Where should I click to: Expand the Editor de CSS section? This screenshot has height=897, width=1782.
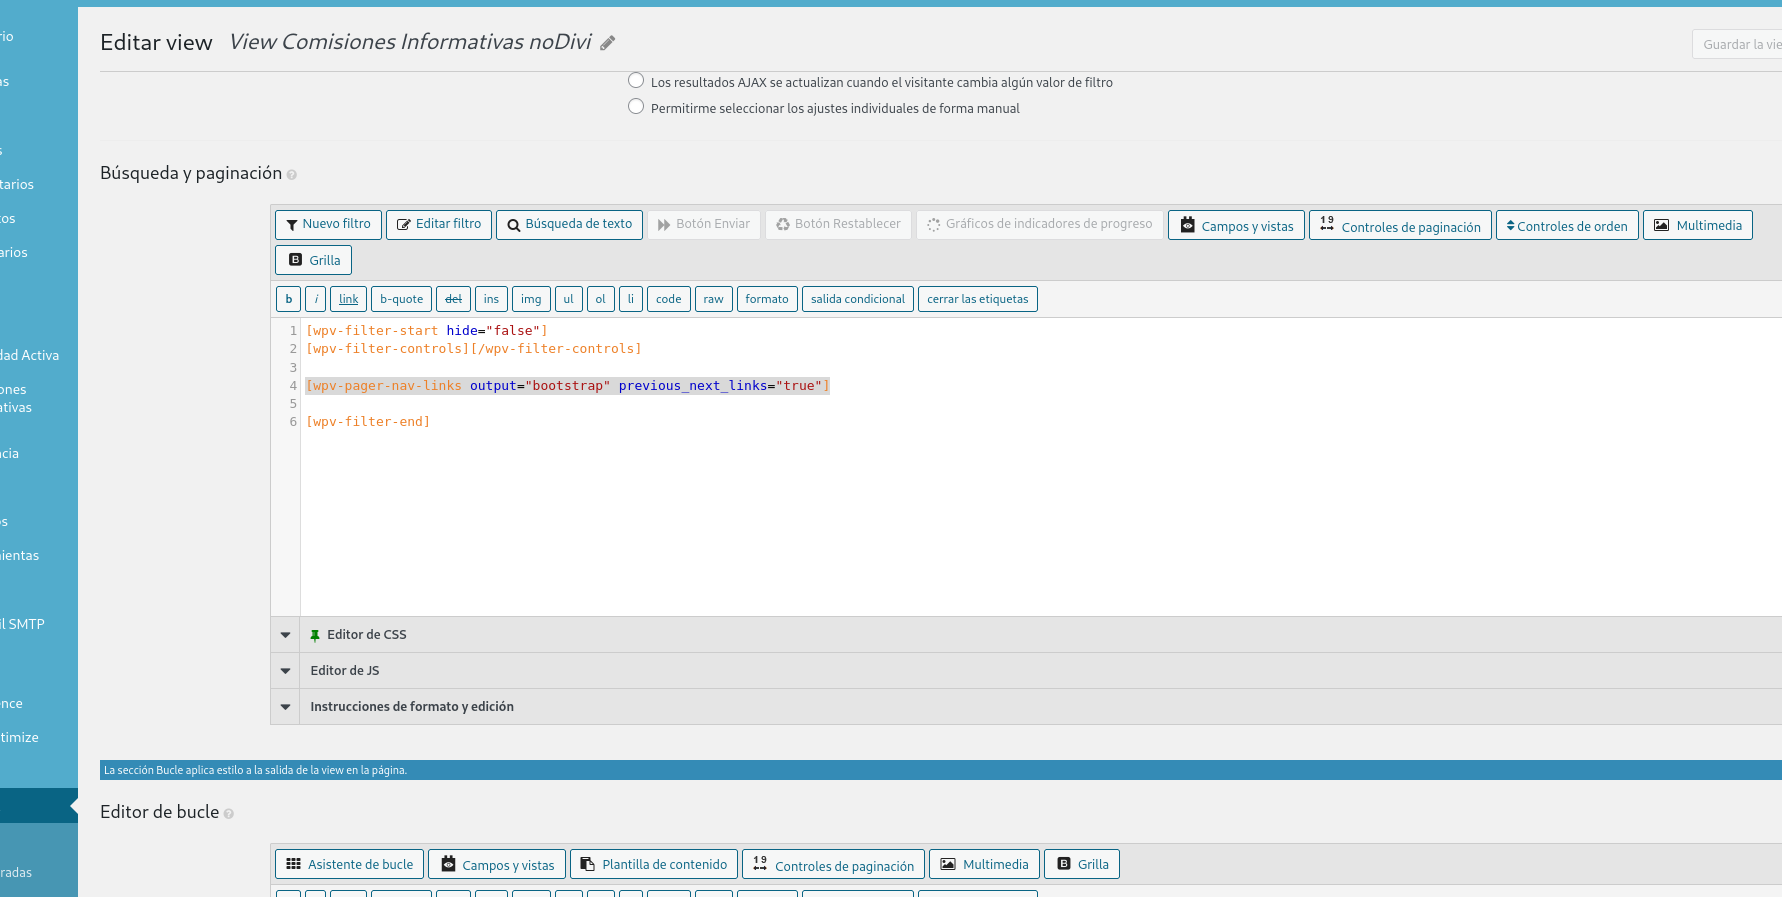(x=286, y=635)
